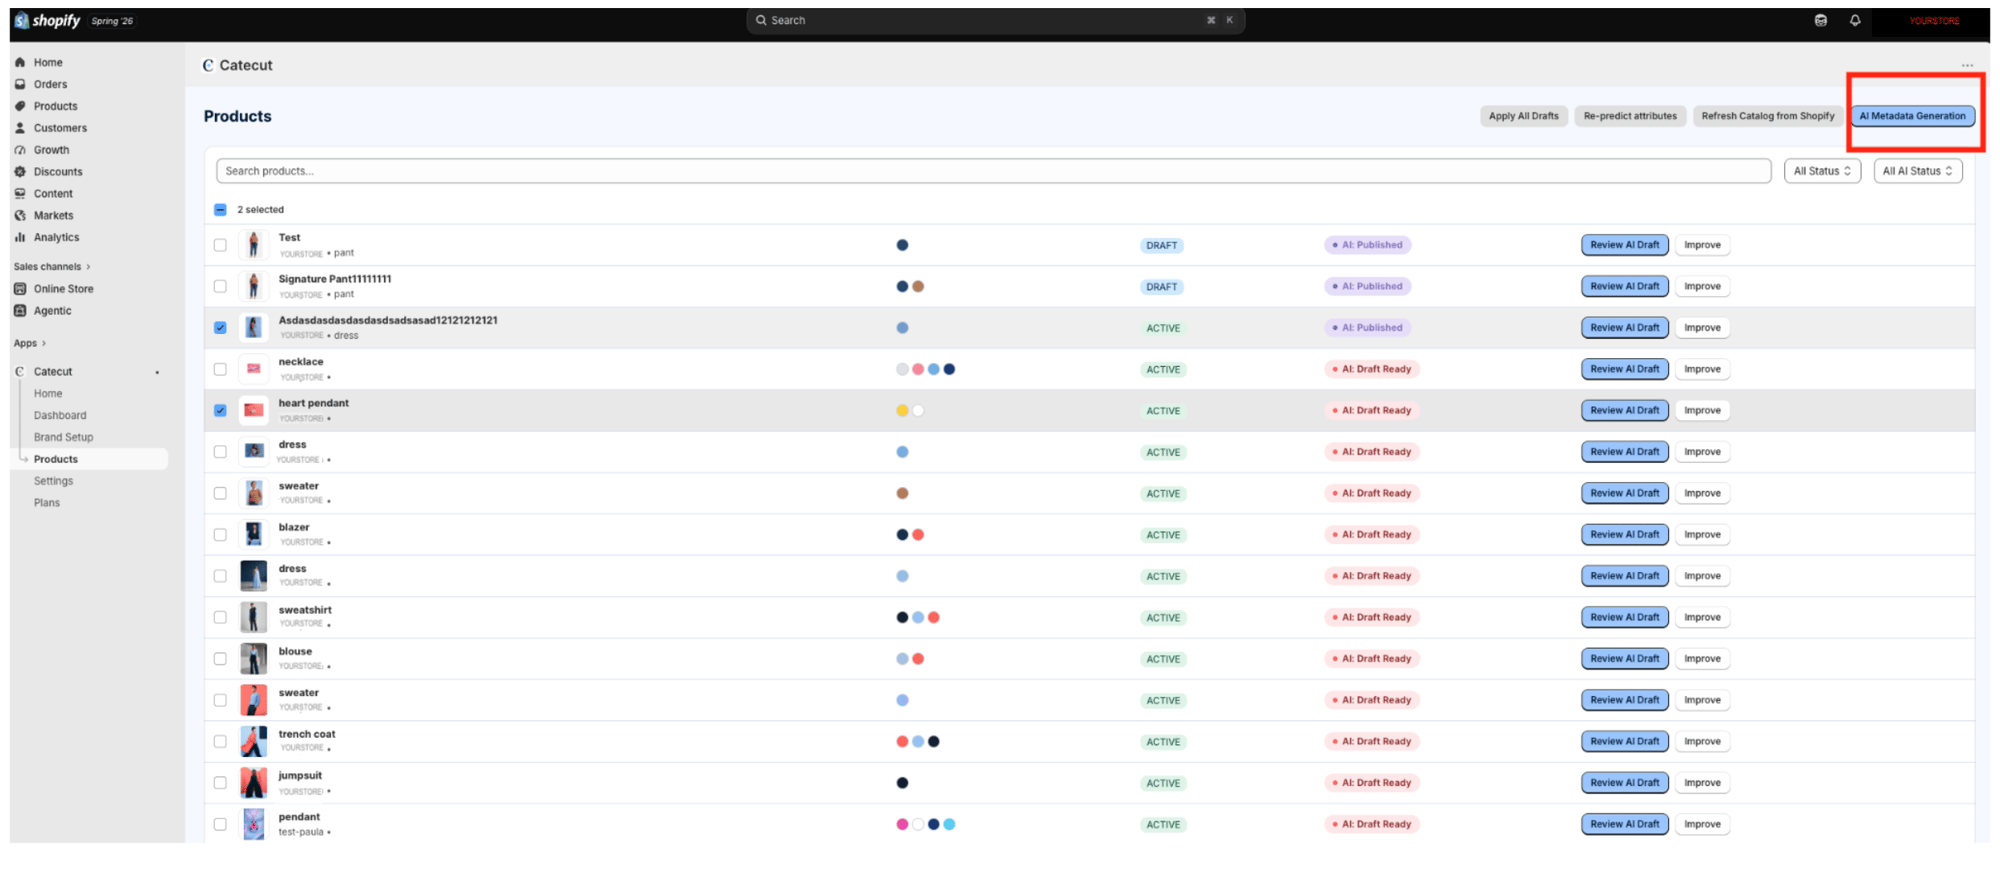
Task: Check the necklace row checkbox
Action: point(220,369)
